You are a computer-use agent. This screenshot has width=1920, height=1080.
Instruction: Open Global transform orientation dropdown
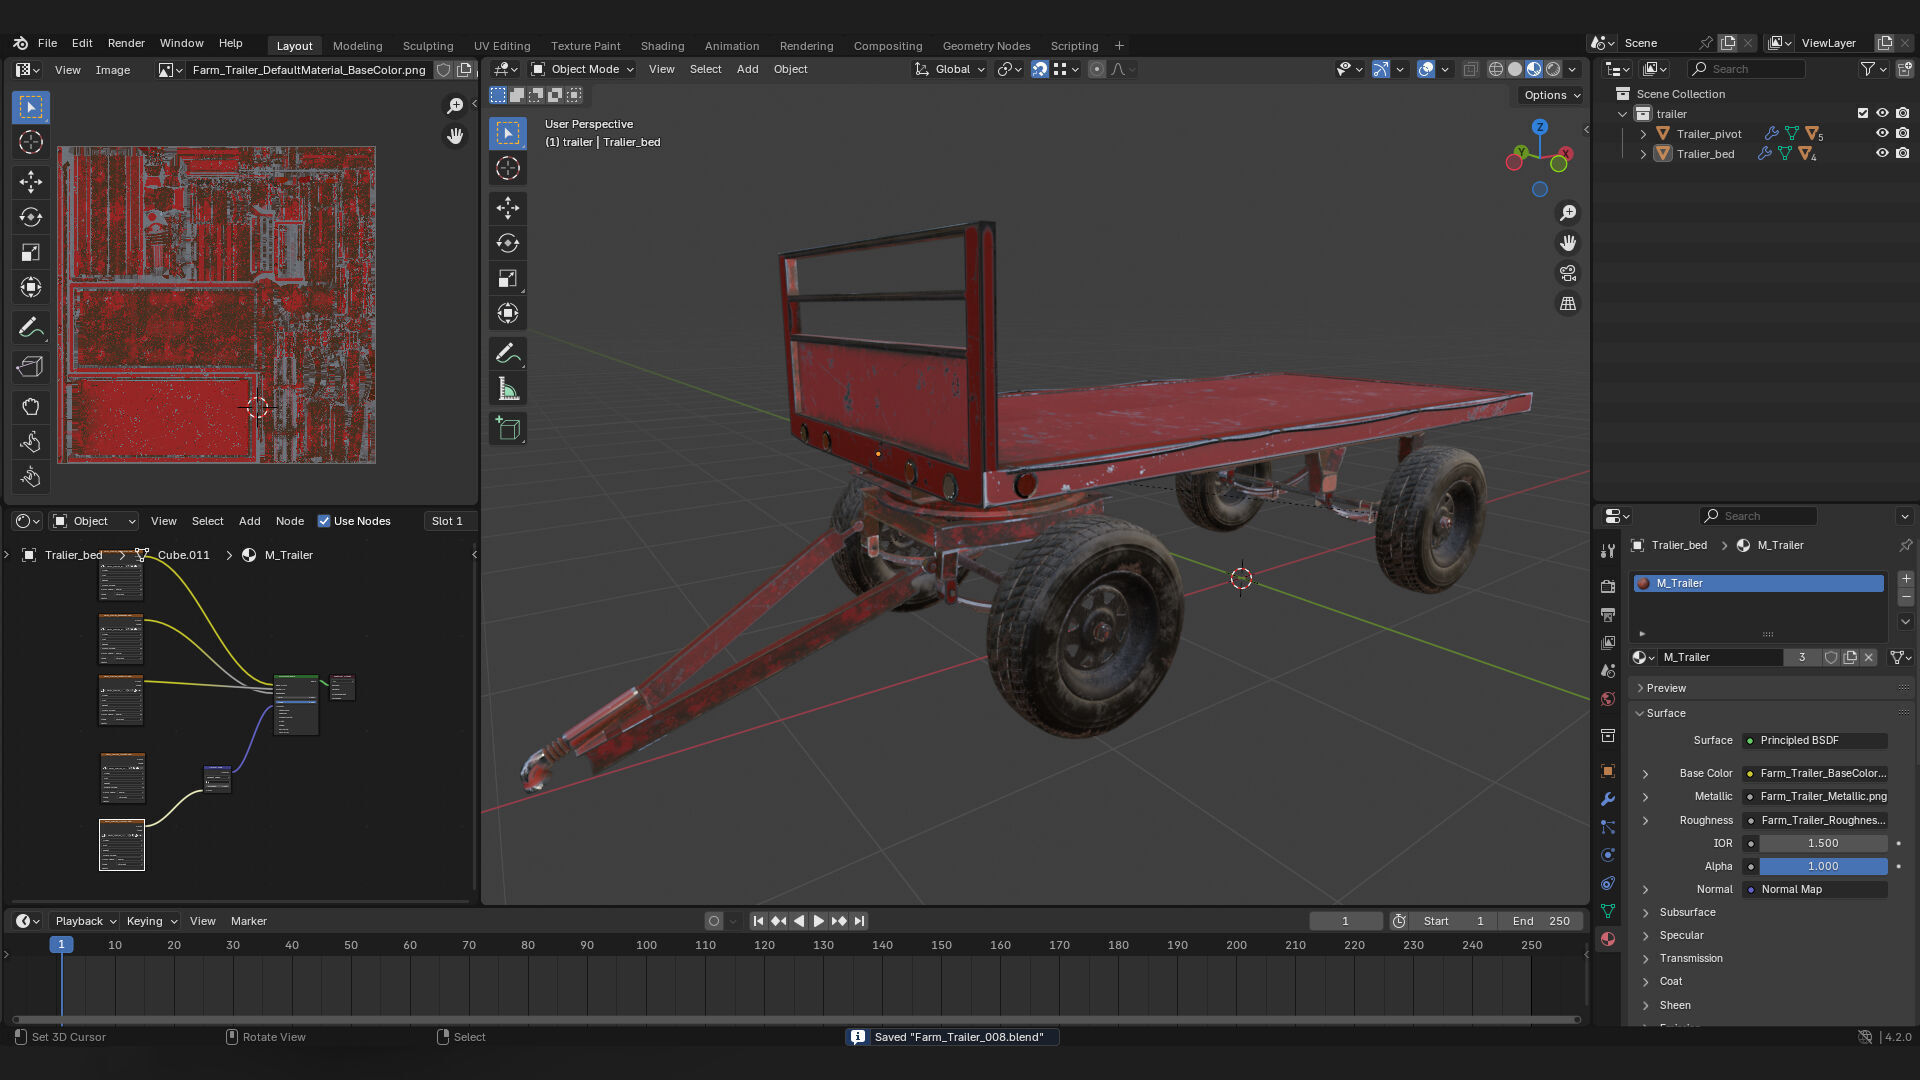950,69
